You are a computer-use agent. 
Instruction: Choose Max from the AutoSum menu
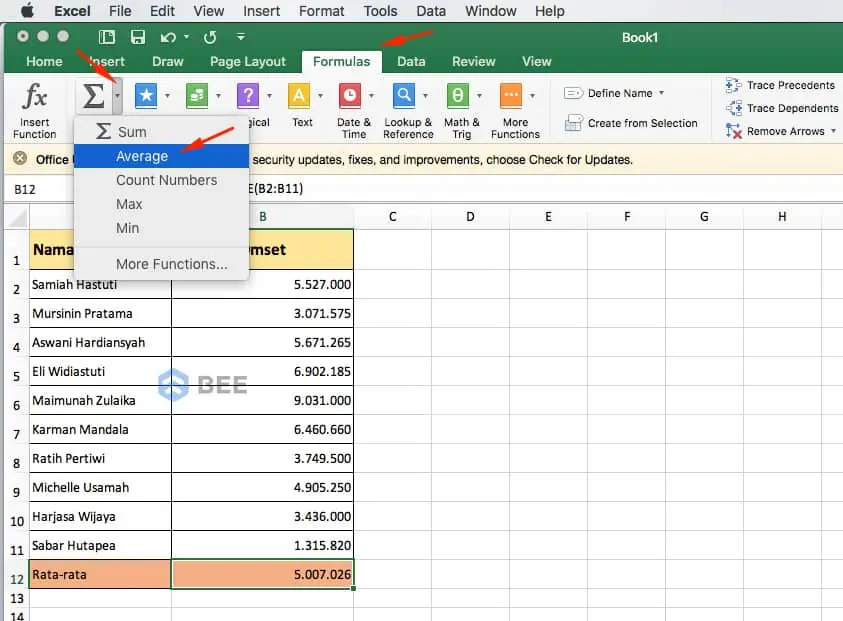click(161, 204)
